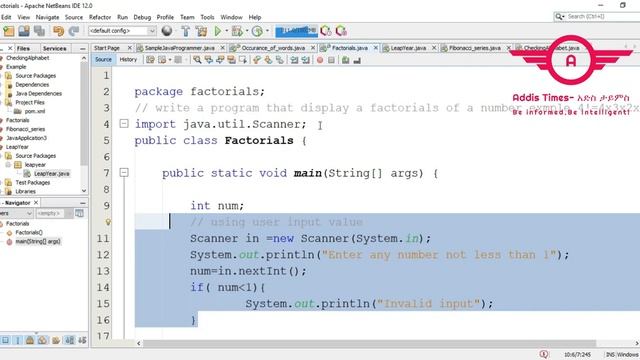
Task: Click the Comment editor toolbar icon
Action: pyautogui.click(x=345, y=60)
